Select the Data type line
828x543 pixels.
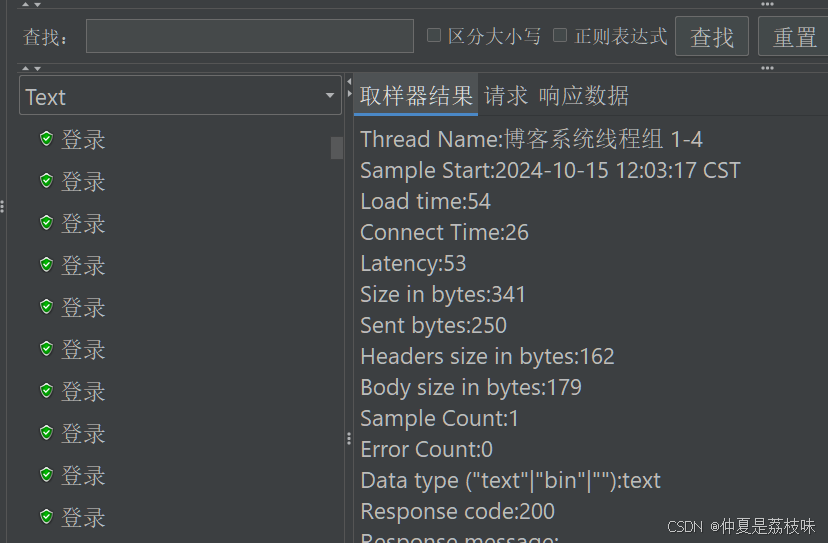tap(510, 481)
